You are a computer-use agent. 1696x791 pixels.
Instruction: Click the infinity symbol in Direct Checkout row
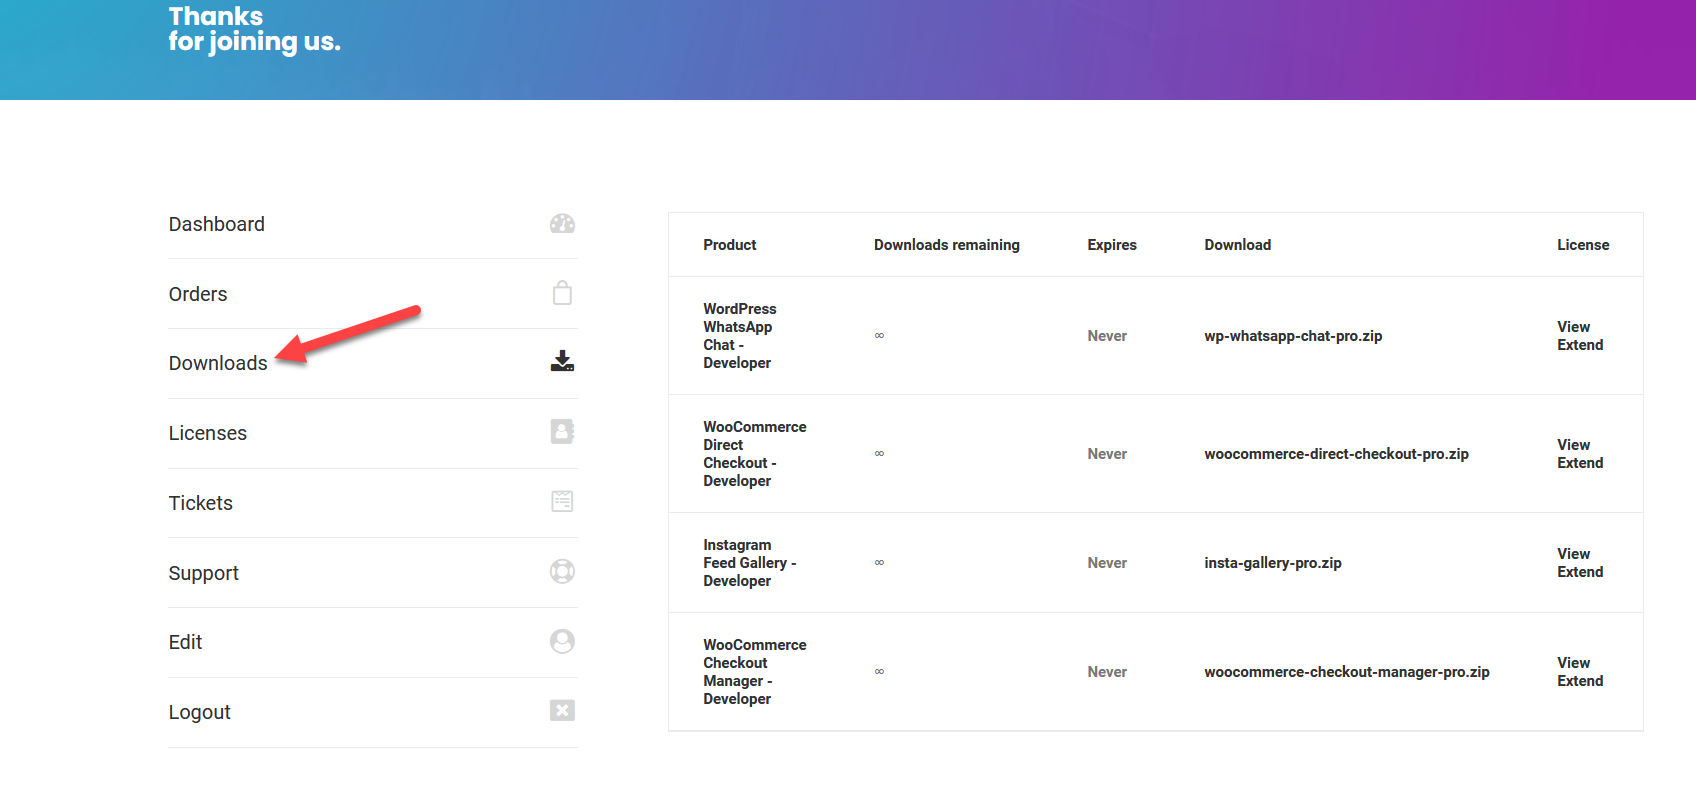pos(879,453)
